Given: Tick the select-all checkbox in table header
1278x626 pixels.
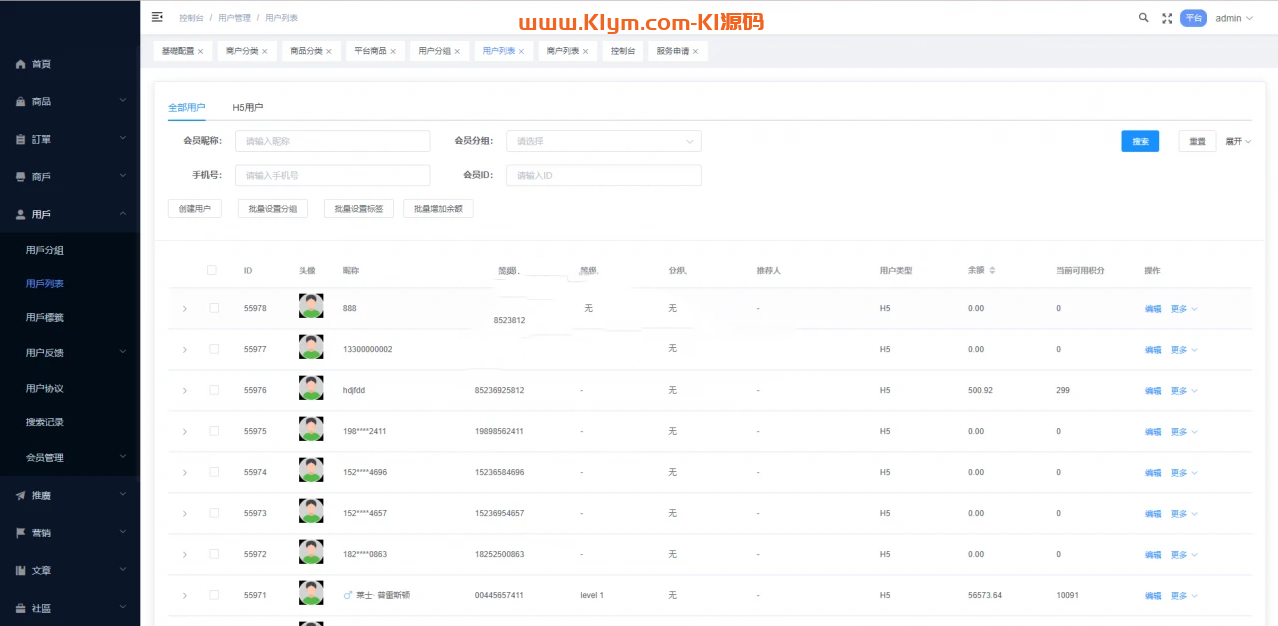Looking at the screenshot, I should pyautogui.click(x=211, y=270).
